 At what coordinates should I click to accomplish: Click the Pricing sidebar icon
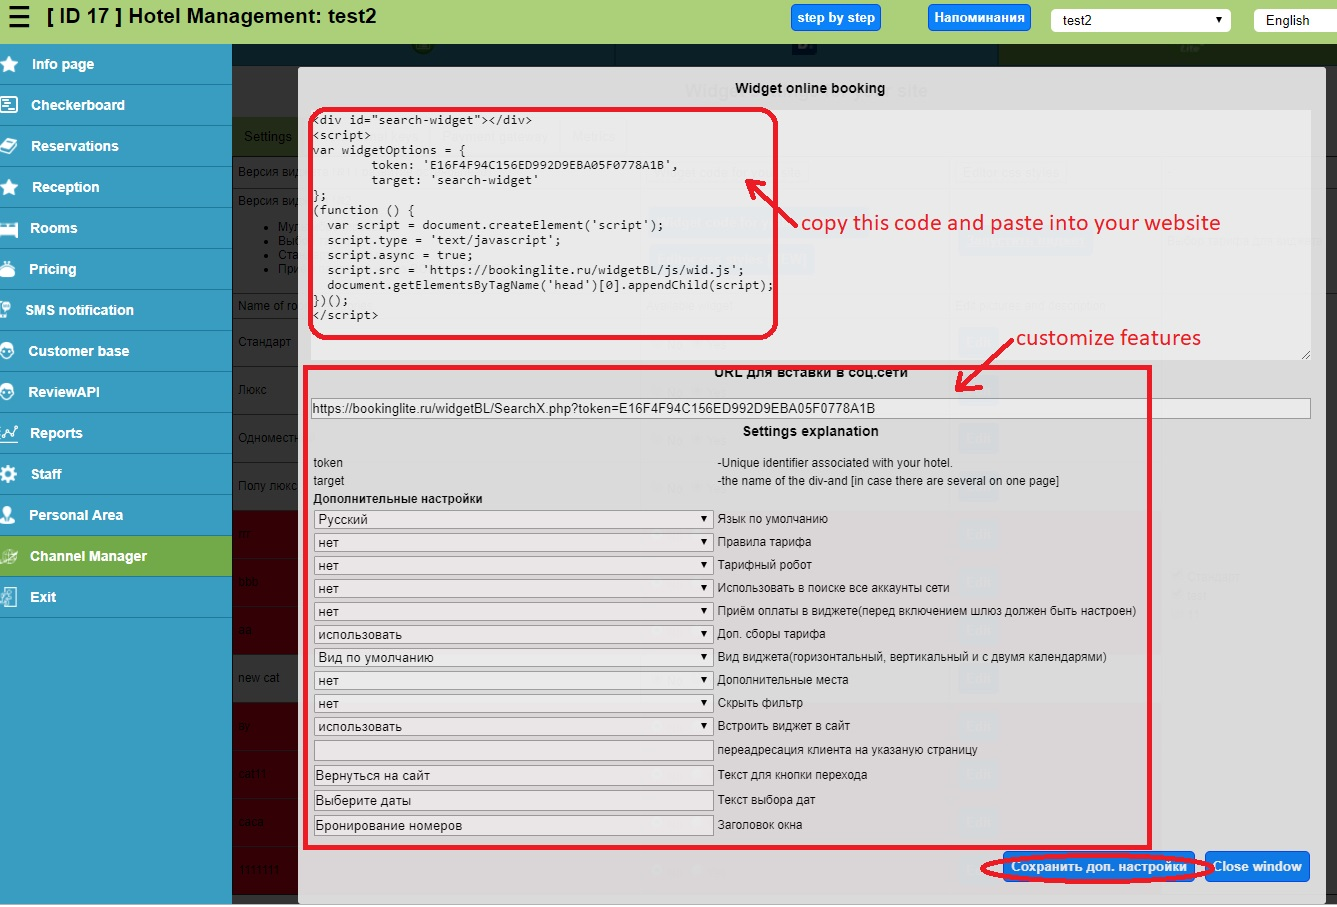coord(9,269)
